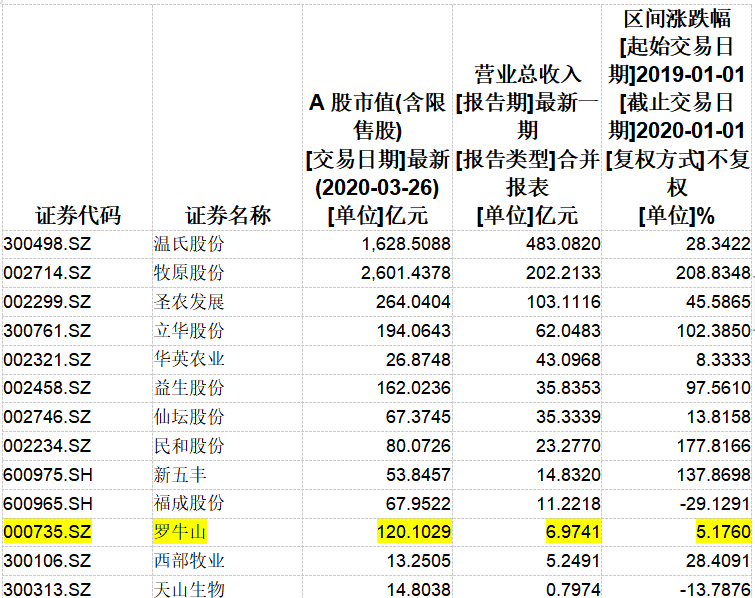Select cell 新五丰
The width and height of the screenshot is (755, 598).
pyautogui.click(x=228, y=475)
